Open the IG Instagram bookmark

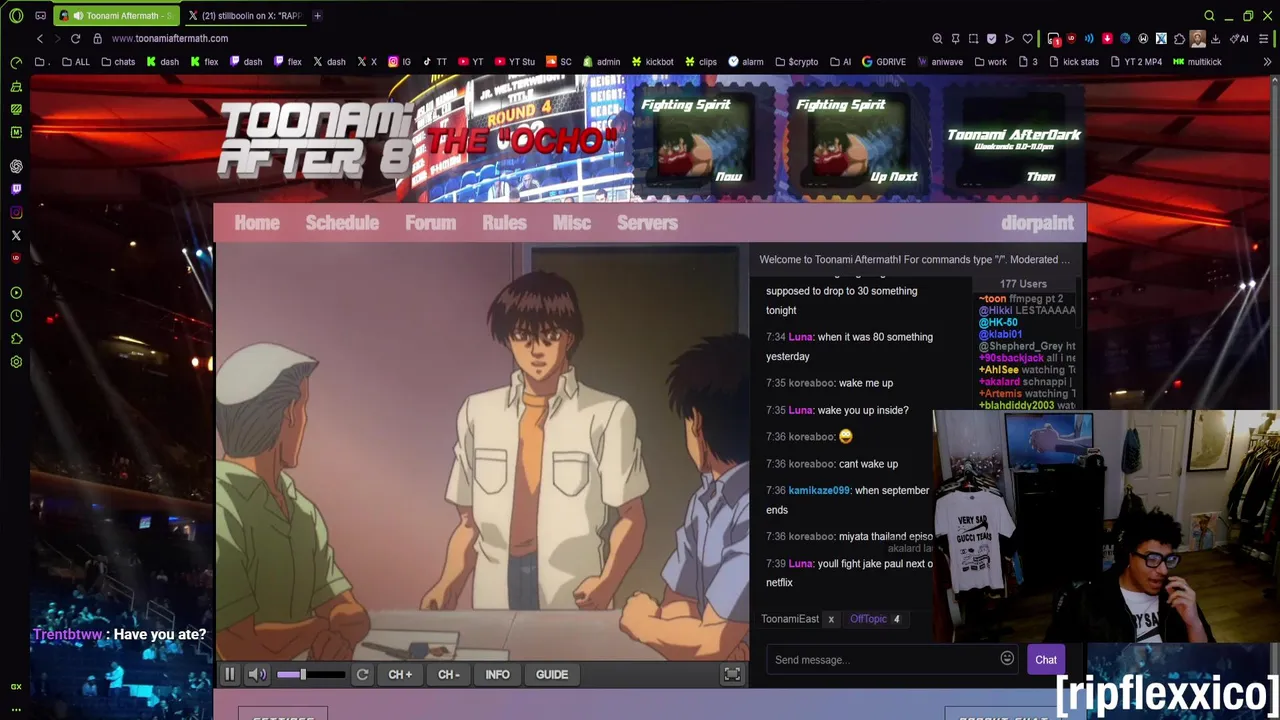pos(400,62)
